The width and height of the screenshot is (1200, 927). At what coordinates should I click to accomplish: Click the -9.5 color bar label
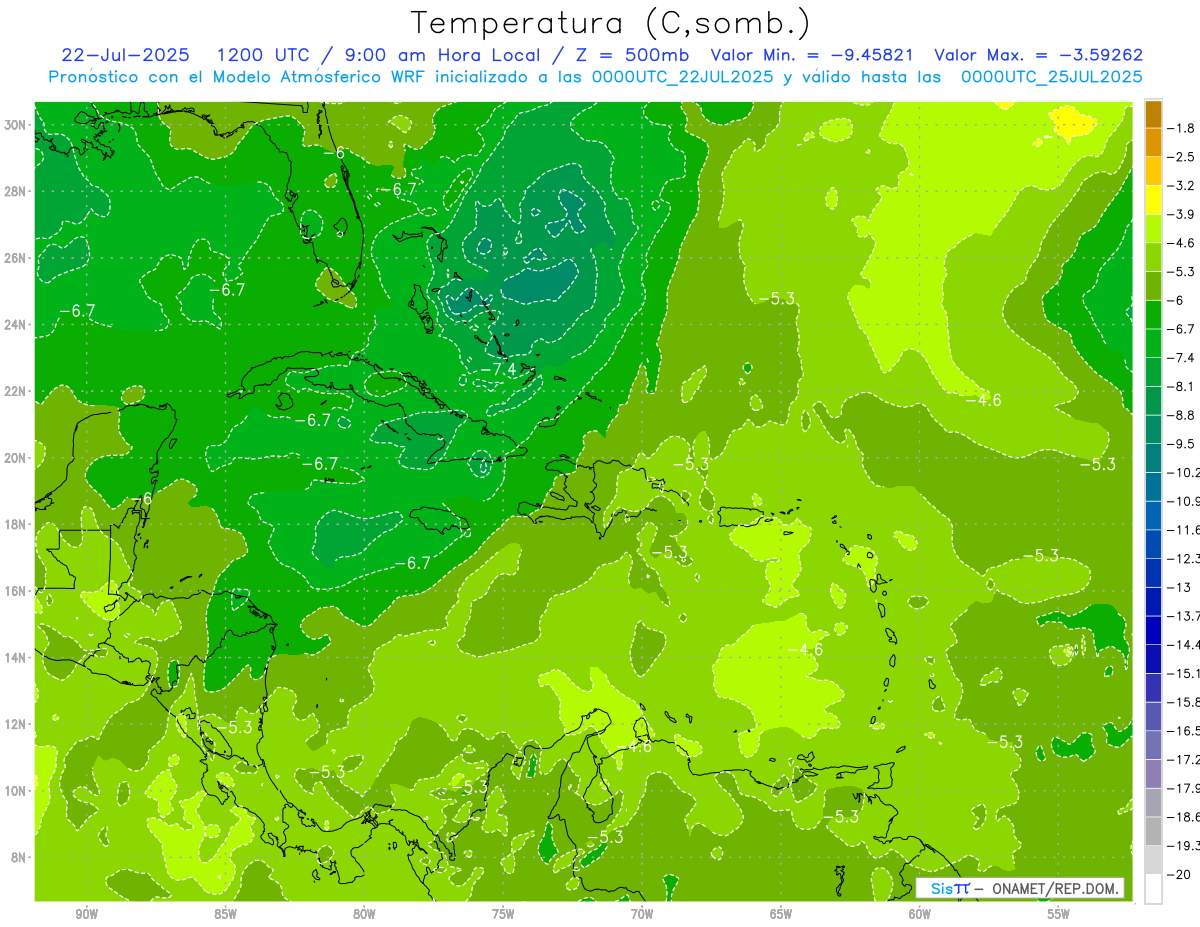coord(1183,444)
